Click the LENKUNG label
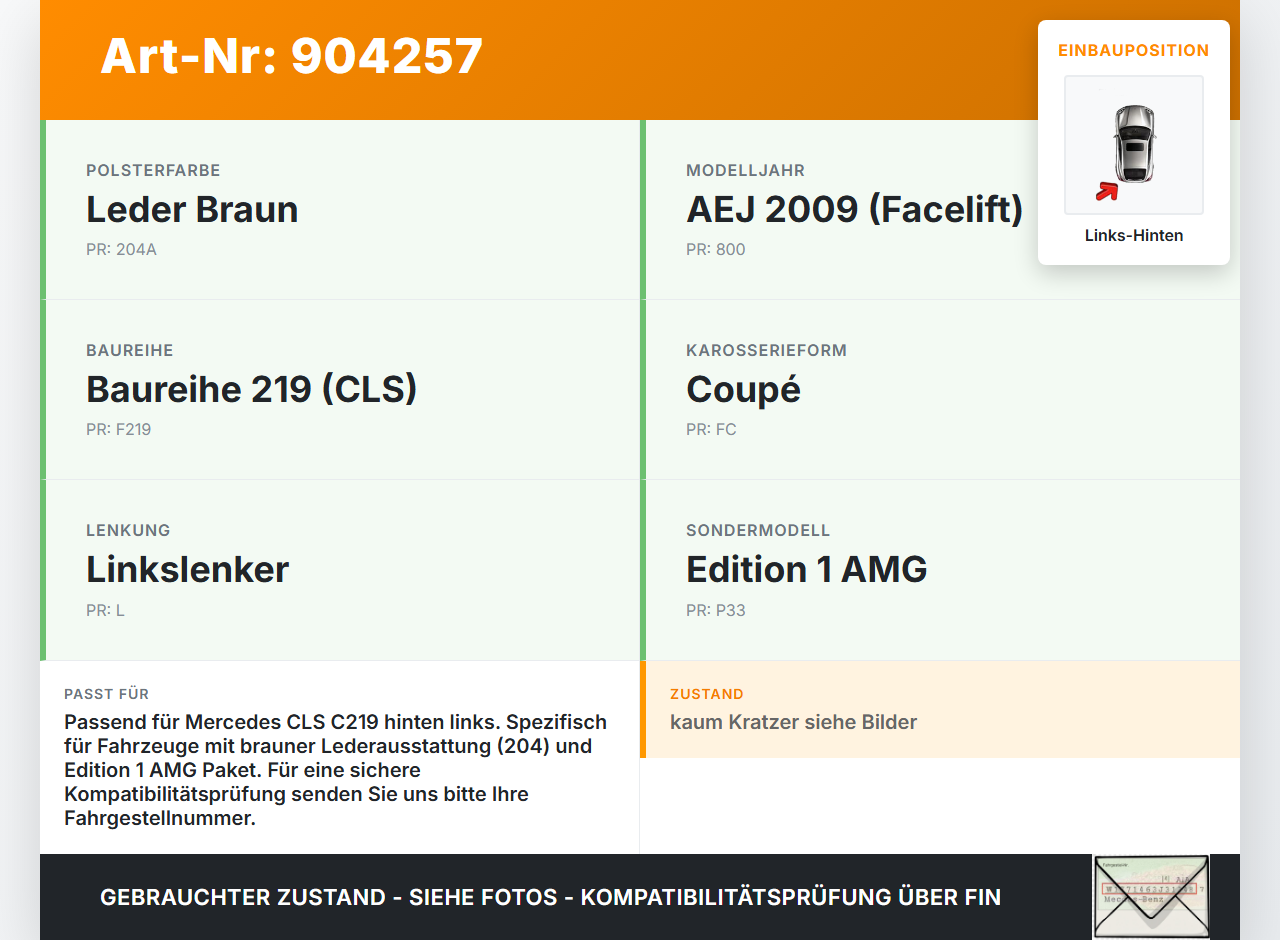 128,531
